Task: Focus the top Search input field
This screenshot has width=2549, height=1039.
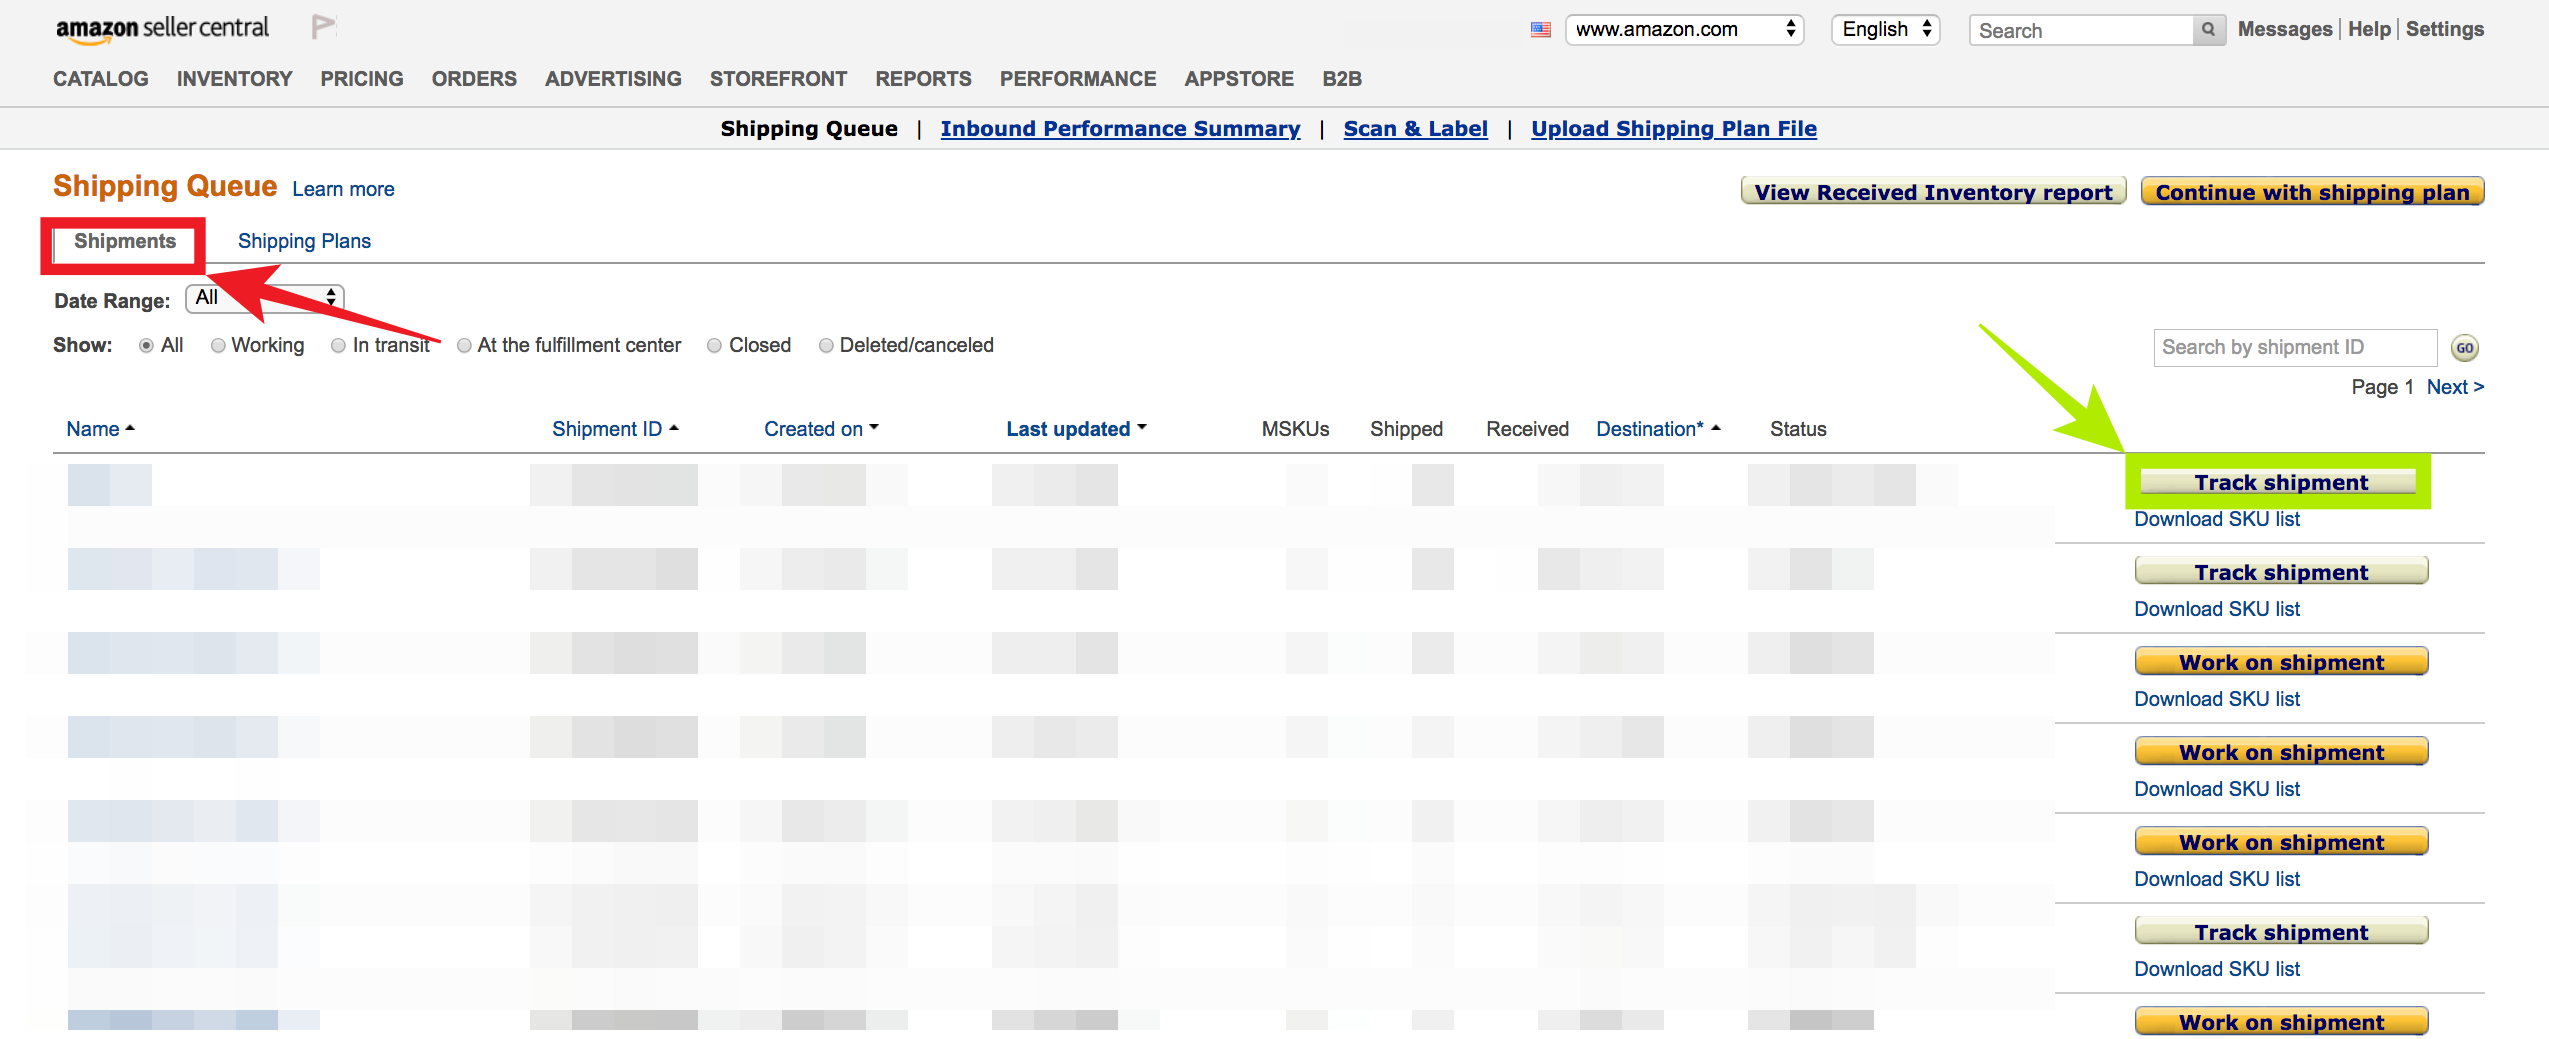Action: pyautogui.click(x=2082, y=30)
